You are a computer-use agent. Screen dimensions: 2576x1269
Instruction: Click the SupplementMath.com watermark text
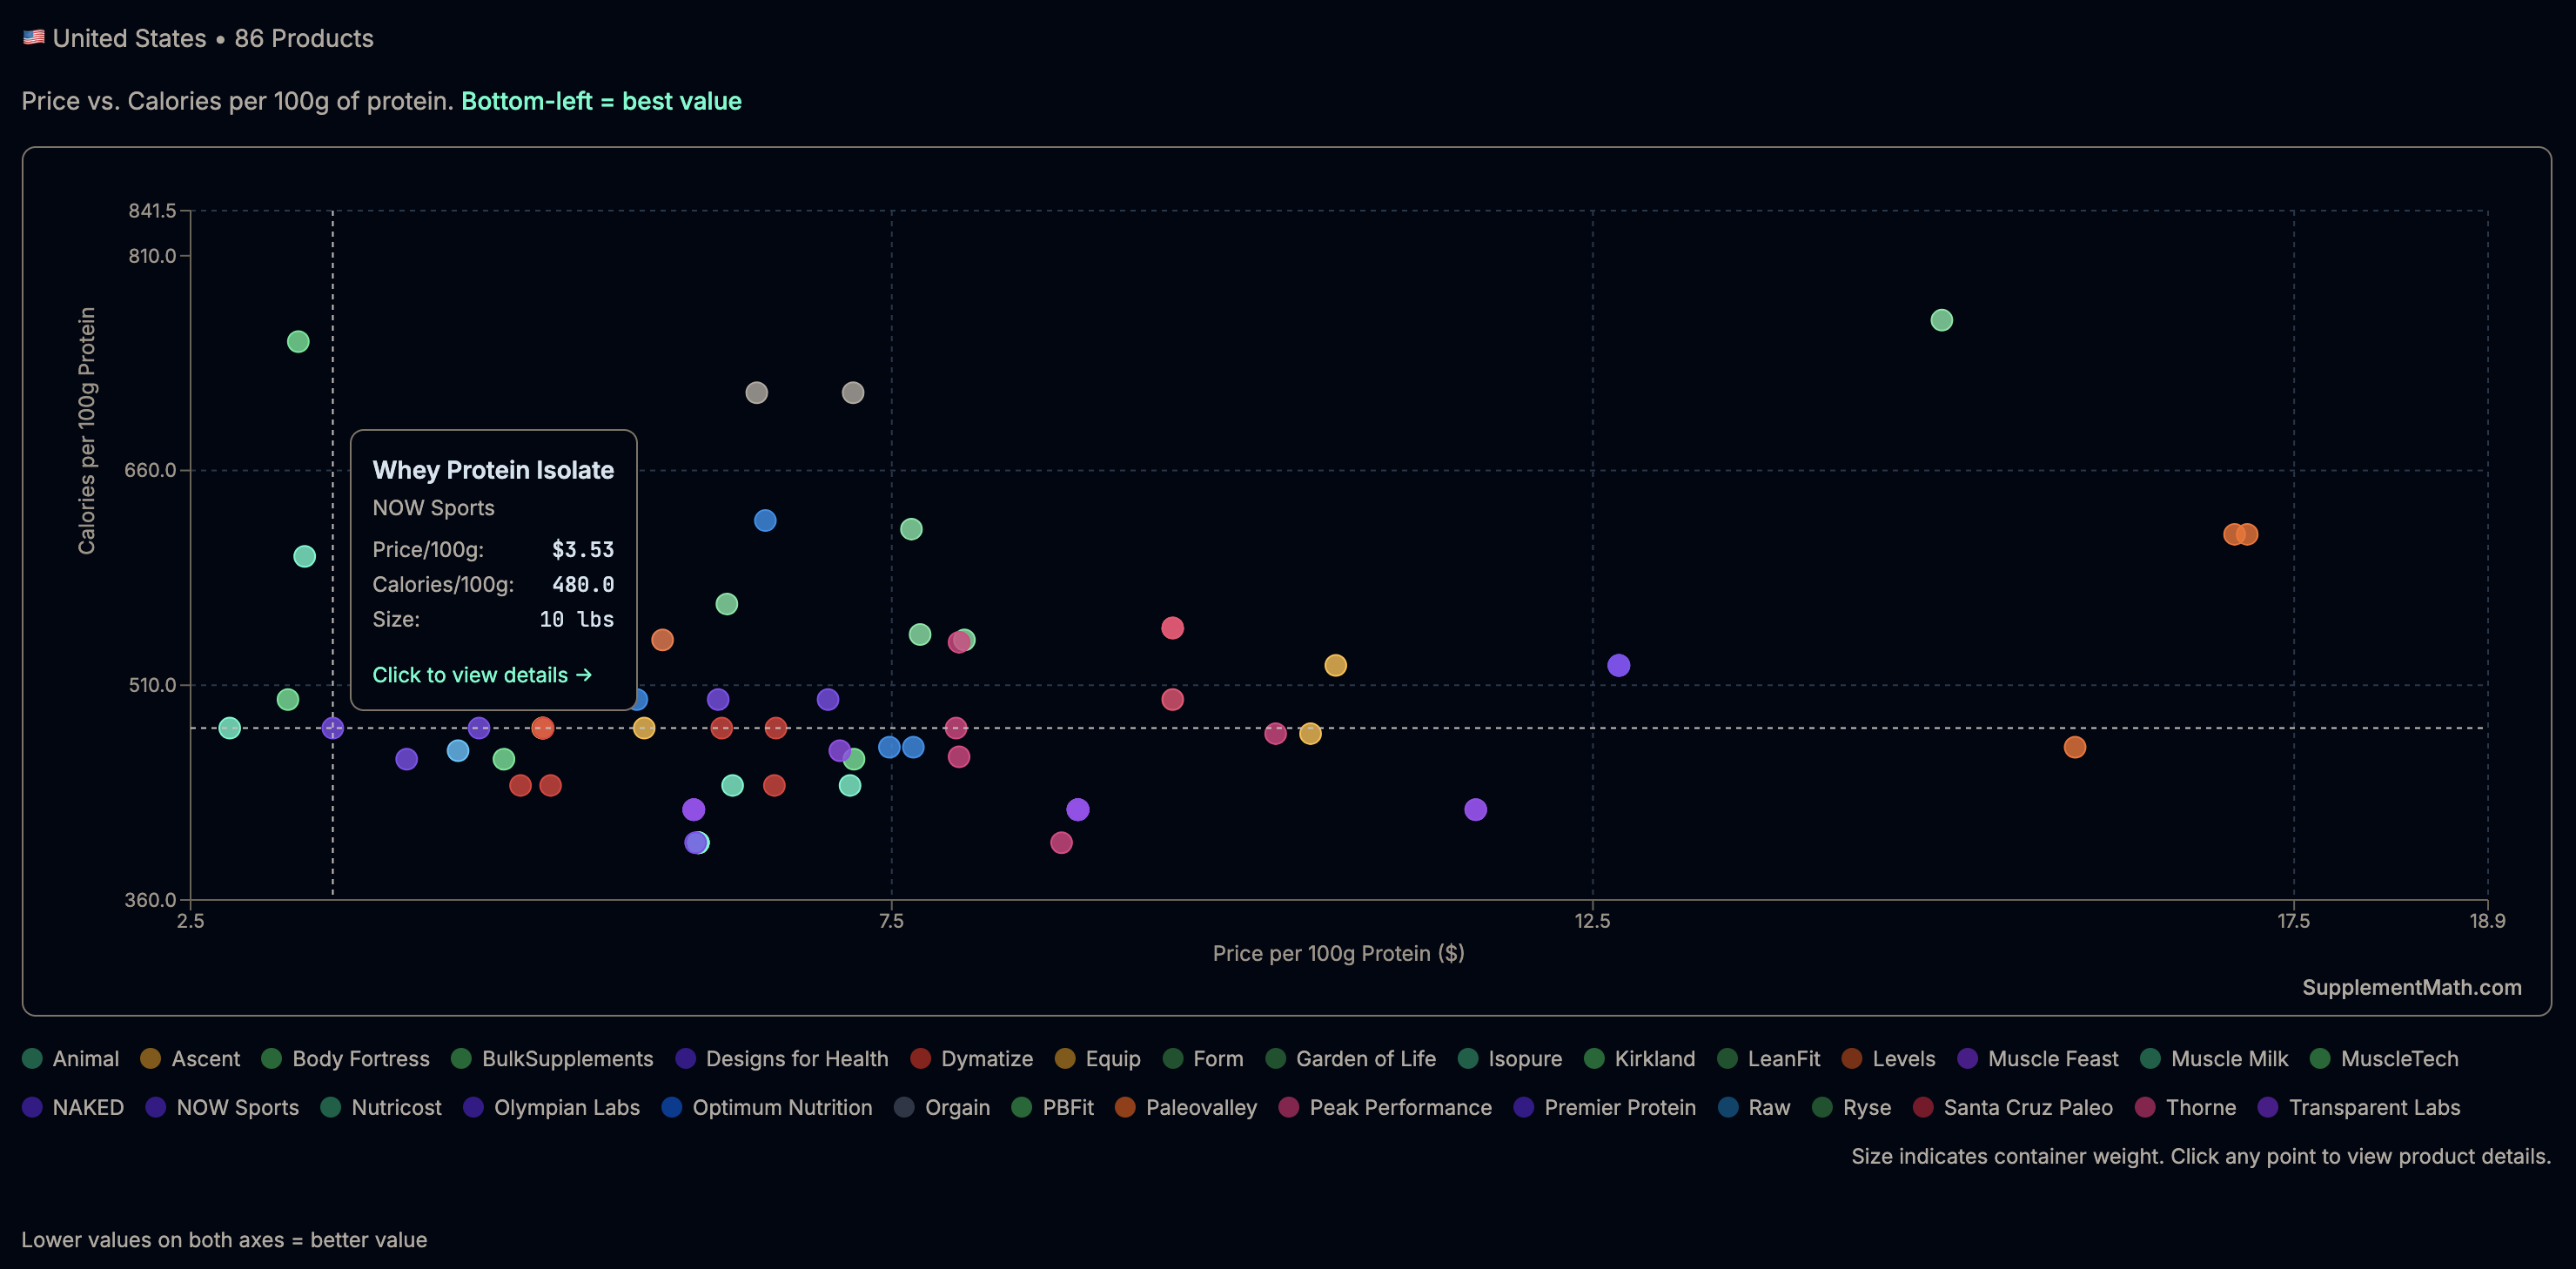pos(2411,987)
